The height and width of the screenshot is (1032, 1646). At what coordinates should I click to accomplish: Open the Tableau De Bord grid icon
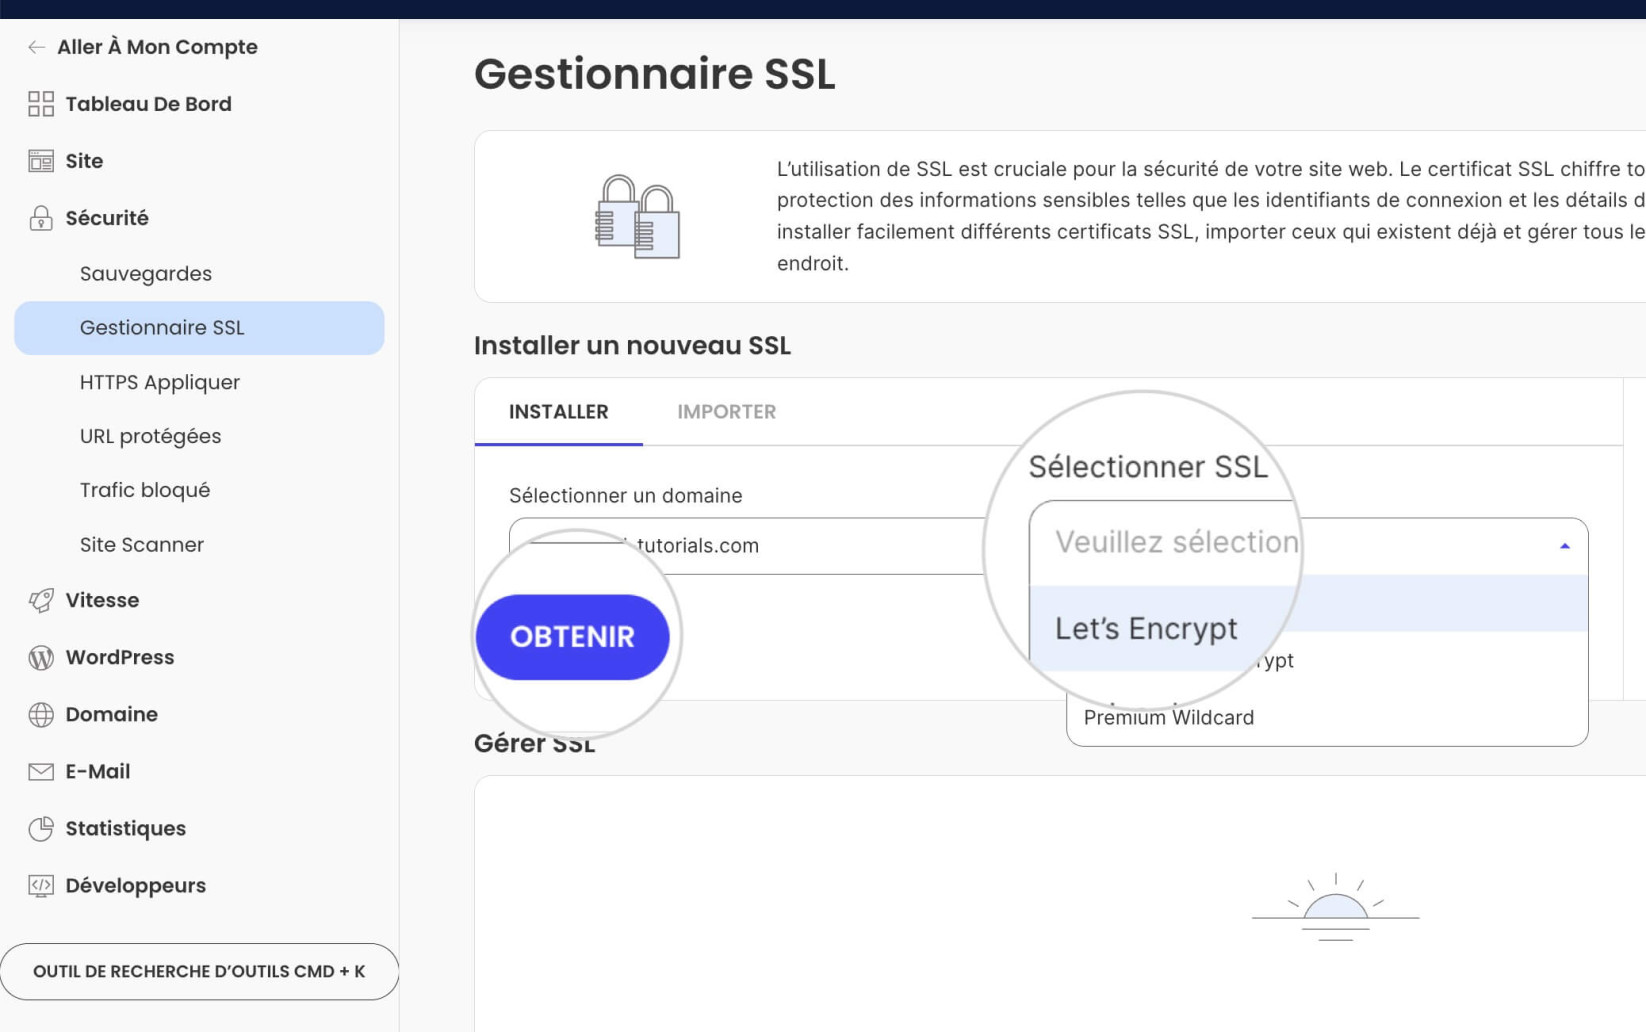(41, 104)
